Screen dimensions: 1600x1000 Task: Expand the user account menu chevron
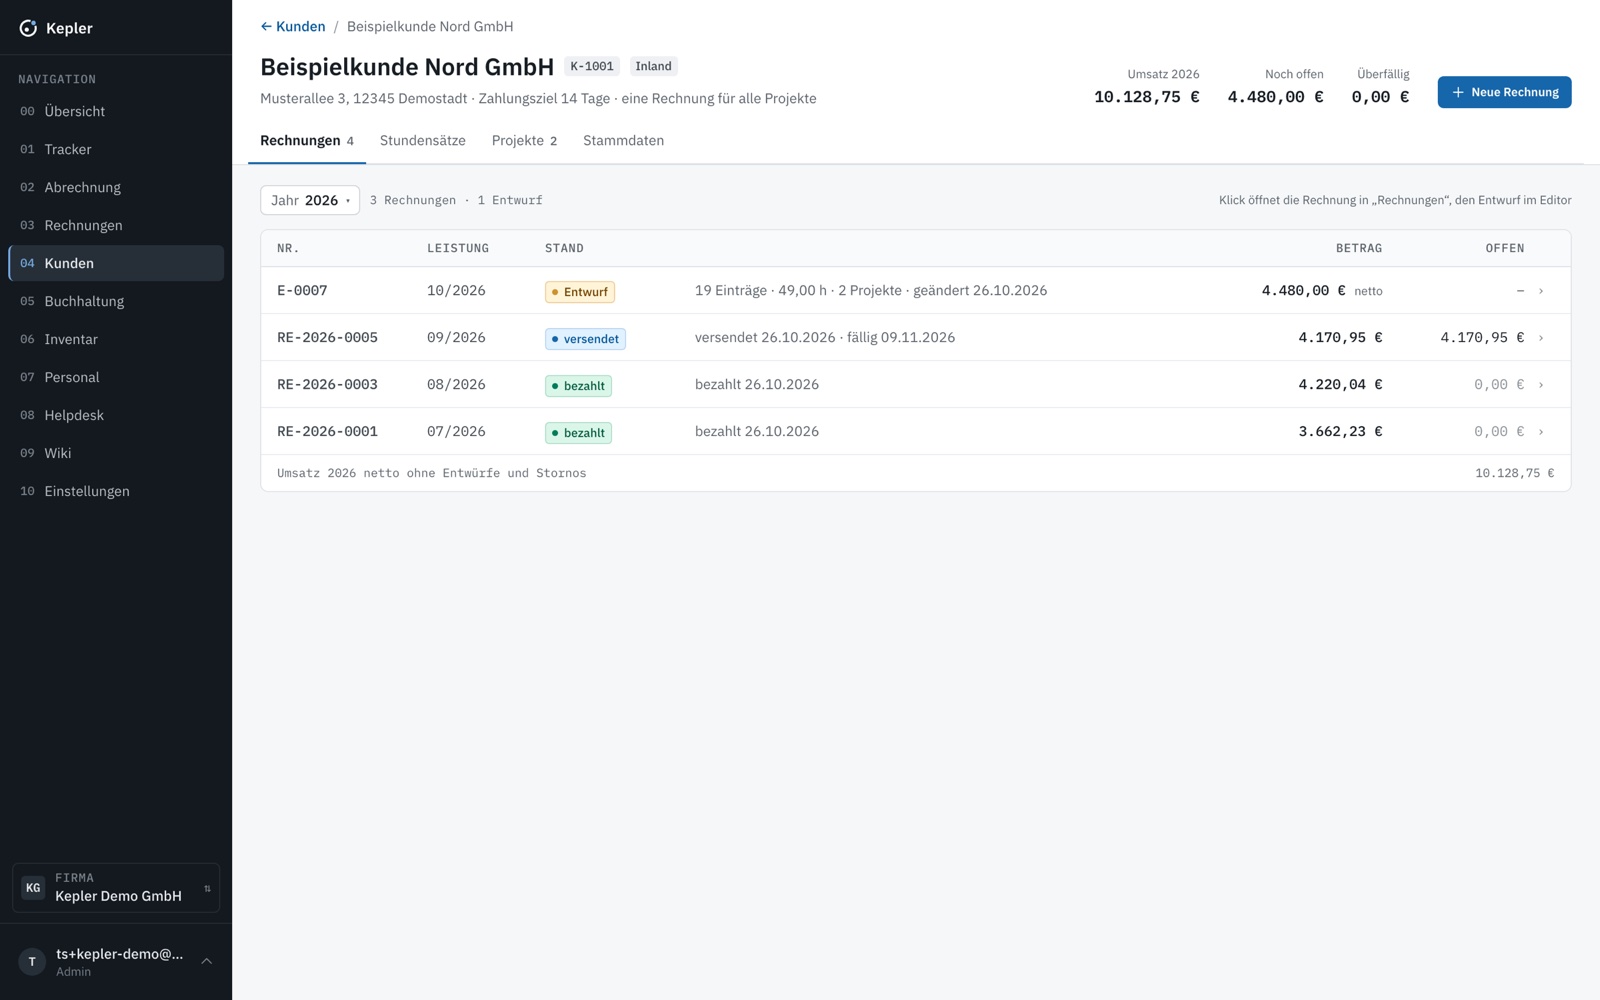click(x=207, y=962)
